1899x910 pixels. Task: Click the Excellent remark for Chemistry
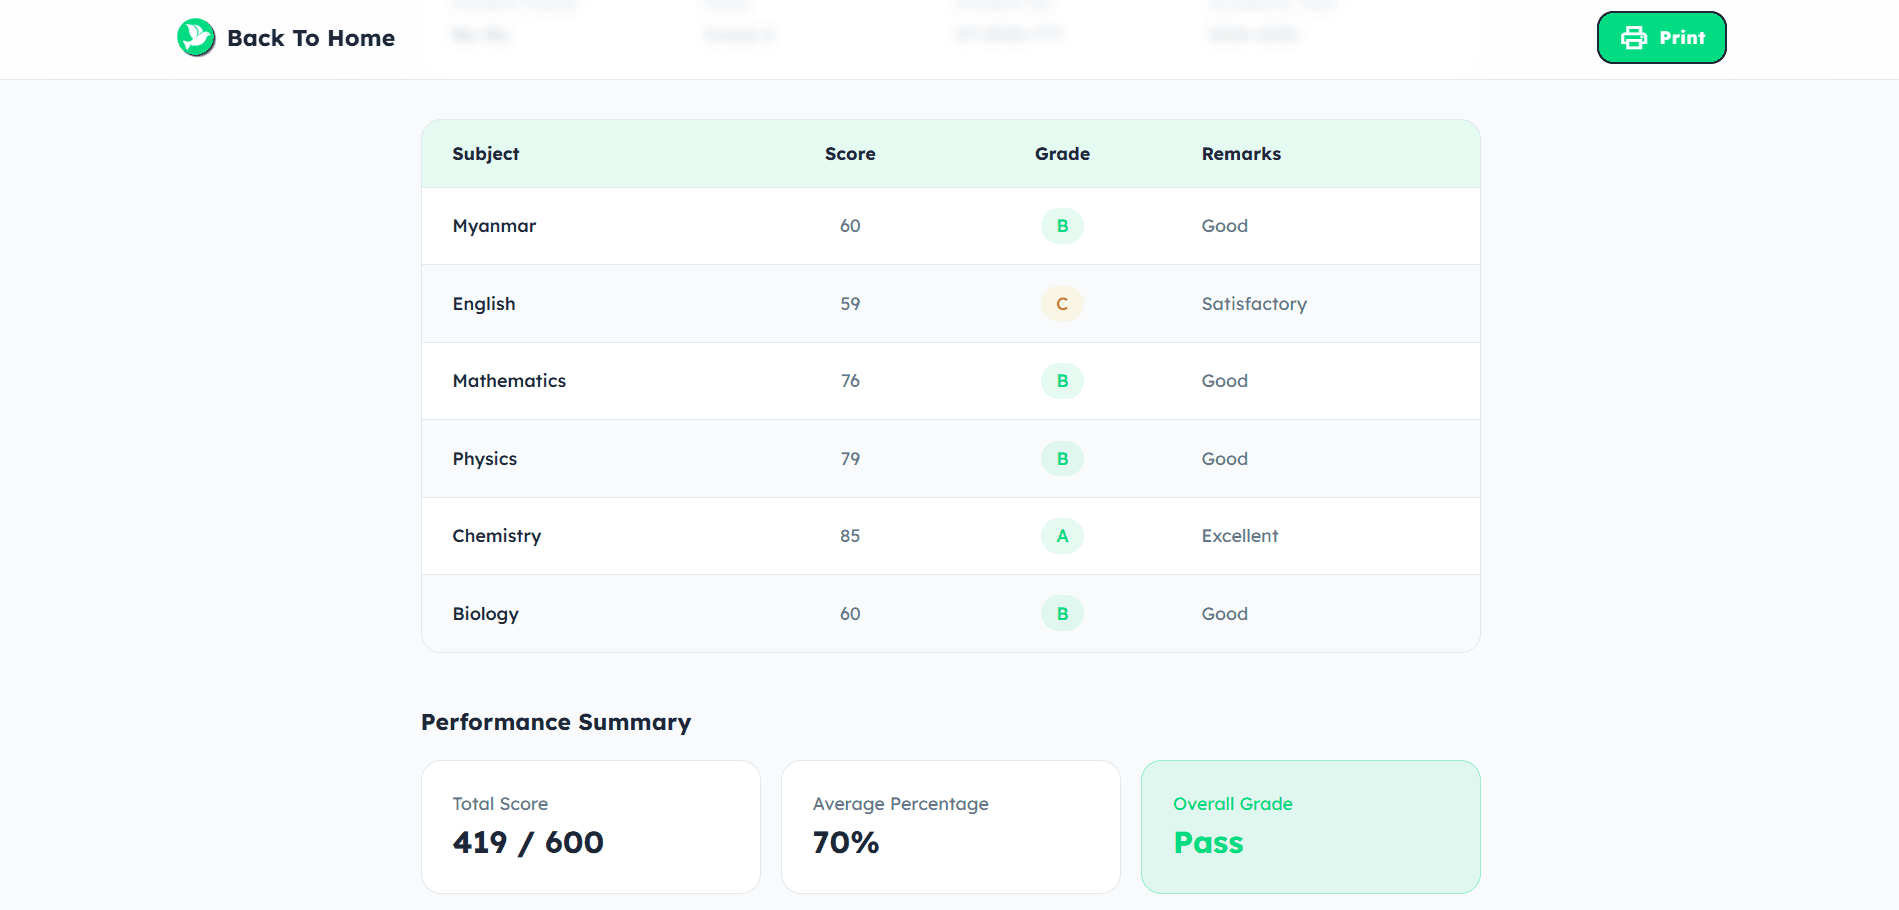pos(1239,536)
